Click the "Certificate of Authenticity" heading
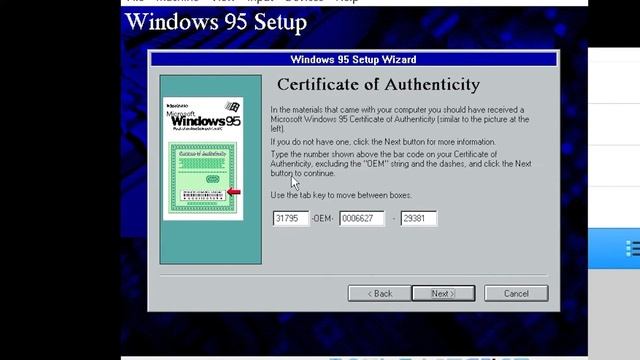 pos(378,84)
